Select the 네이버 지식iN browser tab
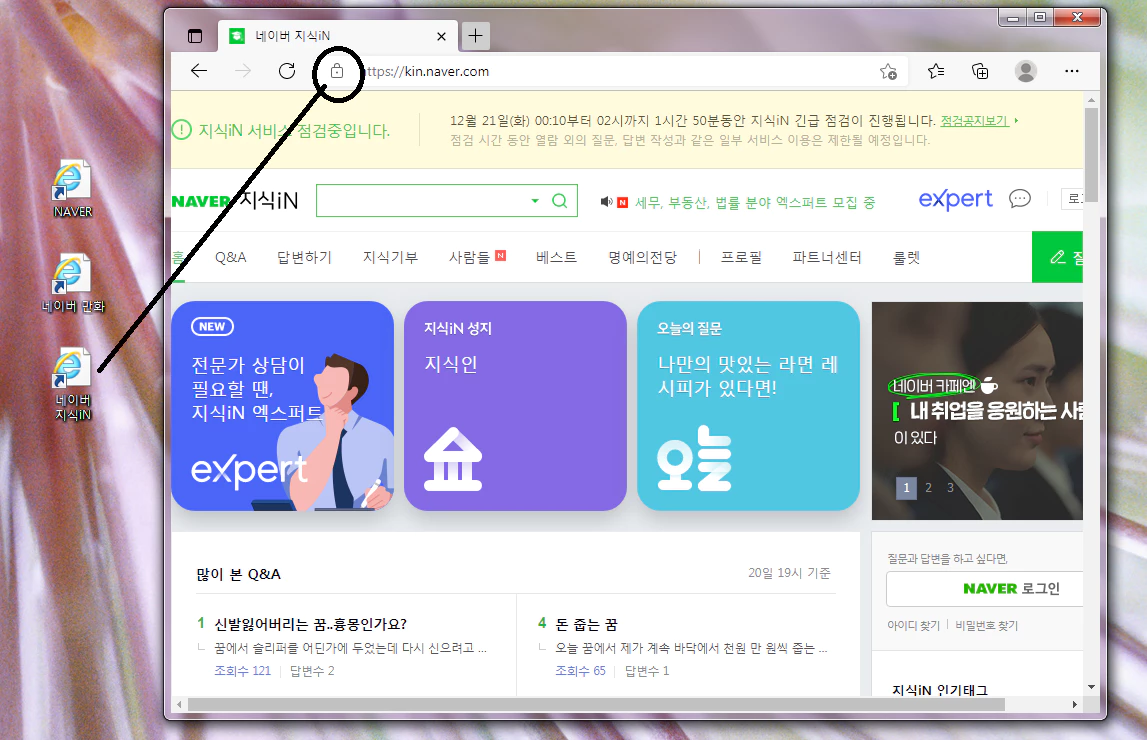Screen dimensions: 1147x740 coord(338,36)
